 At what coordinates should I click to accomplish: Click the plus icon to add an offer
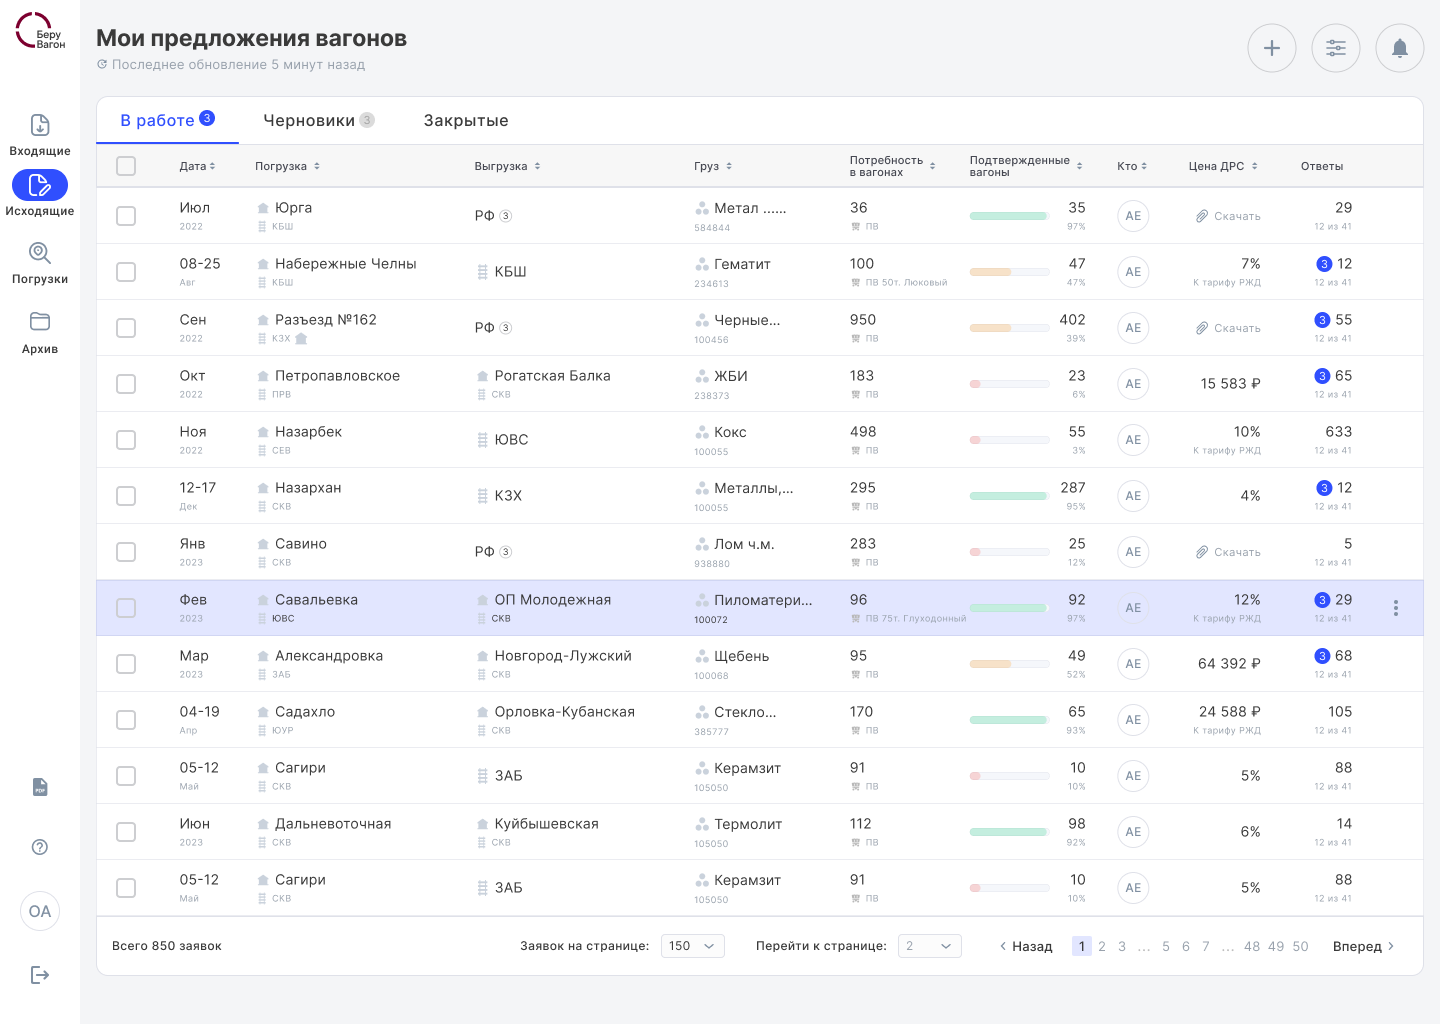tap(1272, 48)
